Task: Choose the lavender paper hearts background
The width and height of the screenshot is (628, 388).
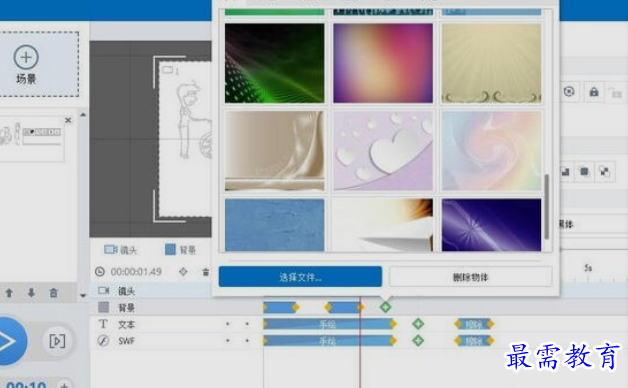Action: click(x=383, y=151)
